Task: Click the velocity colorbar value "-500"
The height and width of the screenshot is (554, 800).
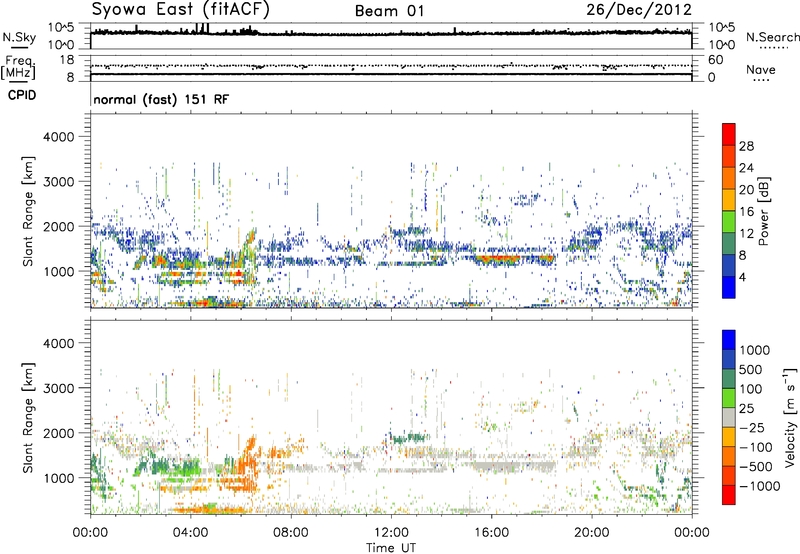Action: [x=756, y=467]
